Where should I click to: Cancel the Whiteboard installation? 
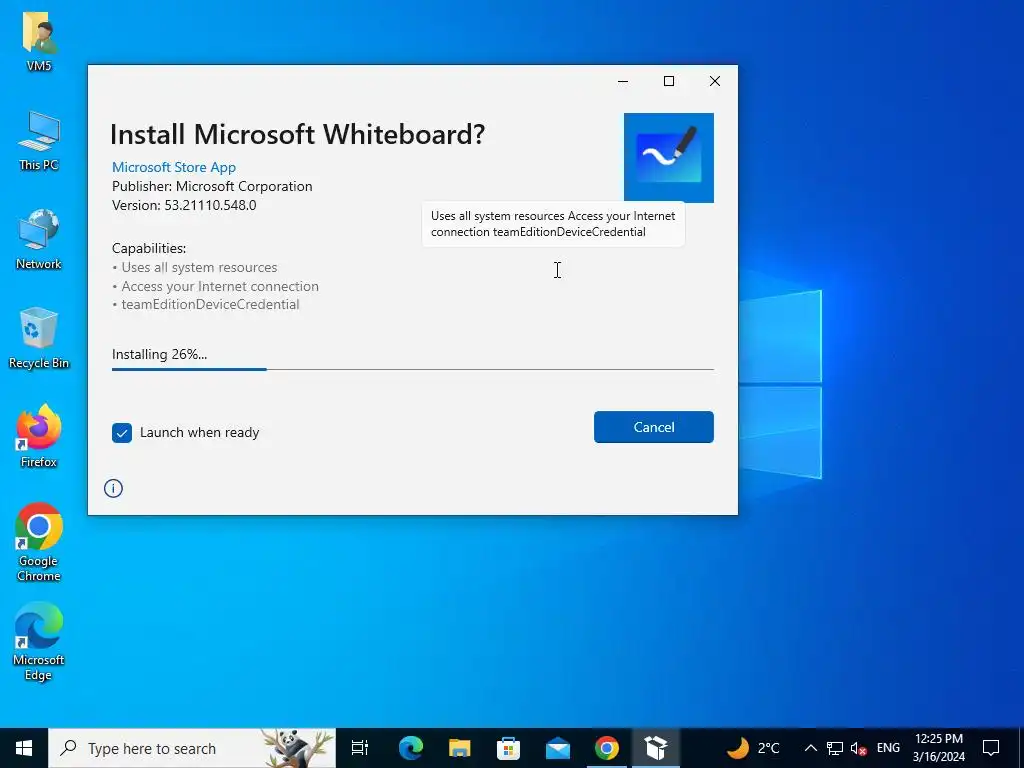[654, 427]
